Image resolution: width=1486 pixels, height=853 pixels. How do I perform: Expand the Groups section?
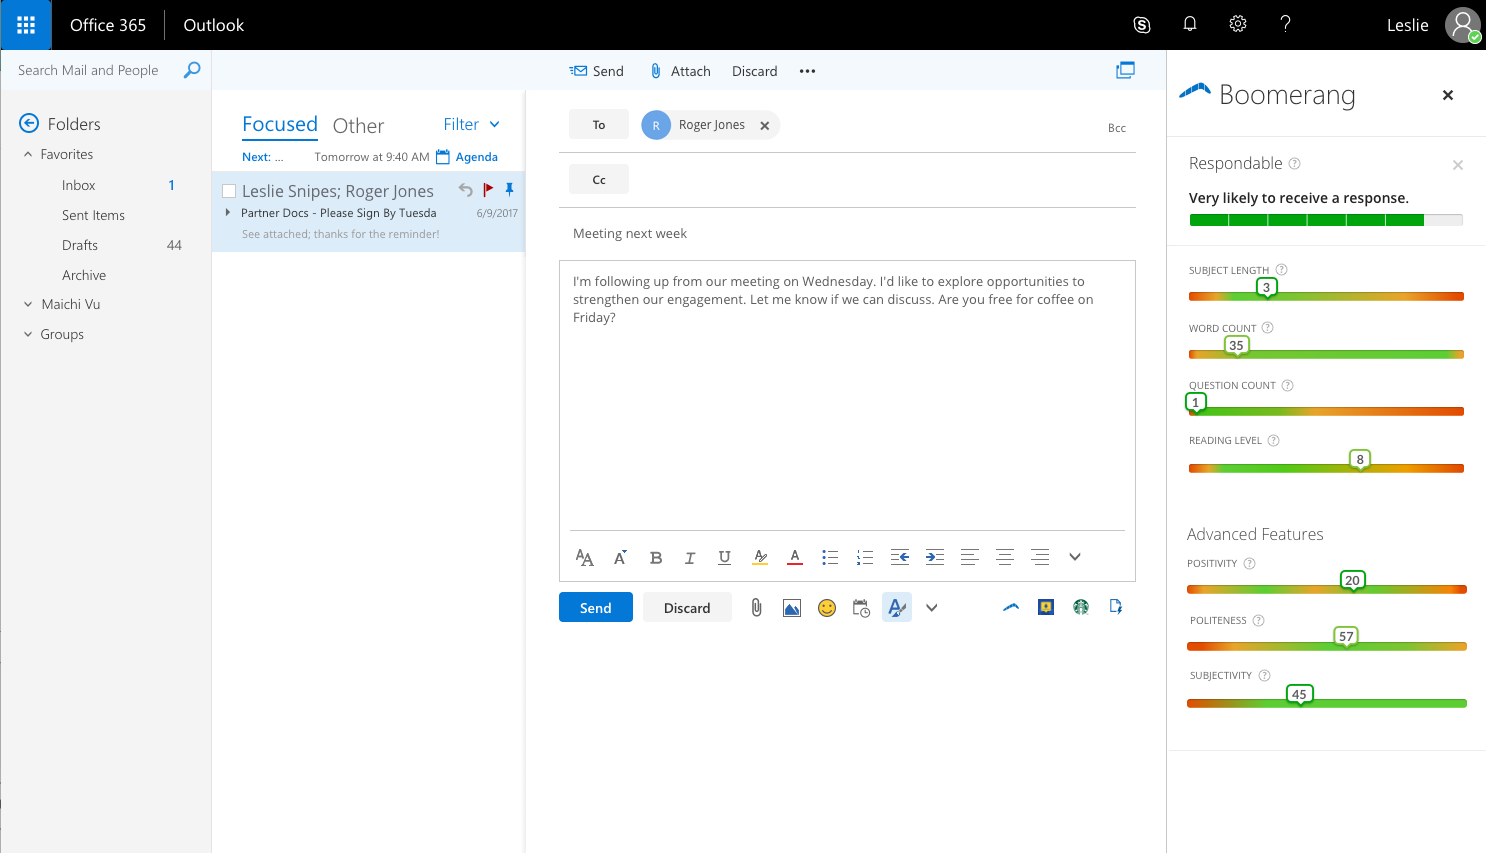point(28,334)
